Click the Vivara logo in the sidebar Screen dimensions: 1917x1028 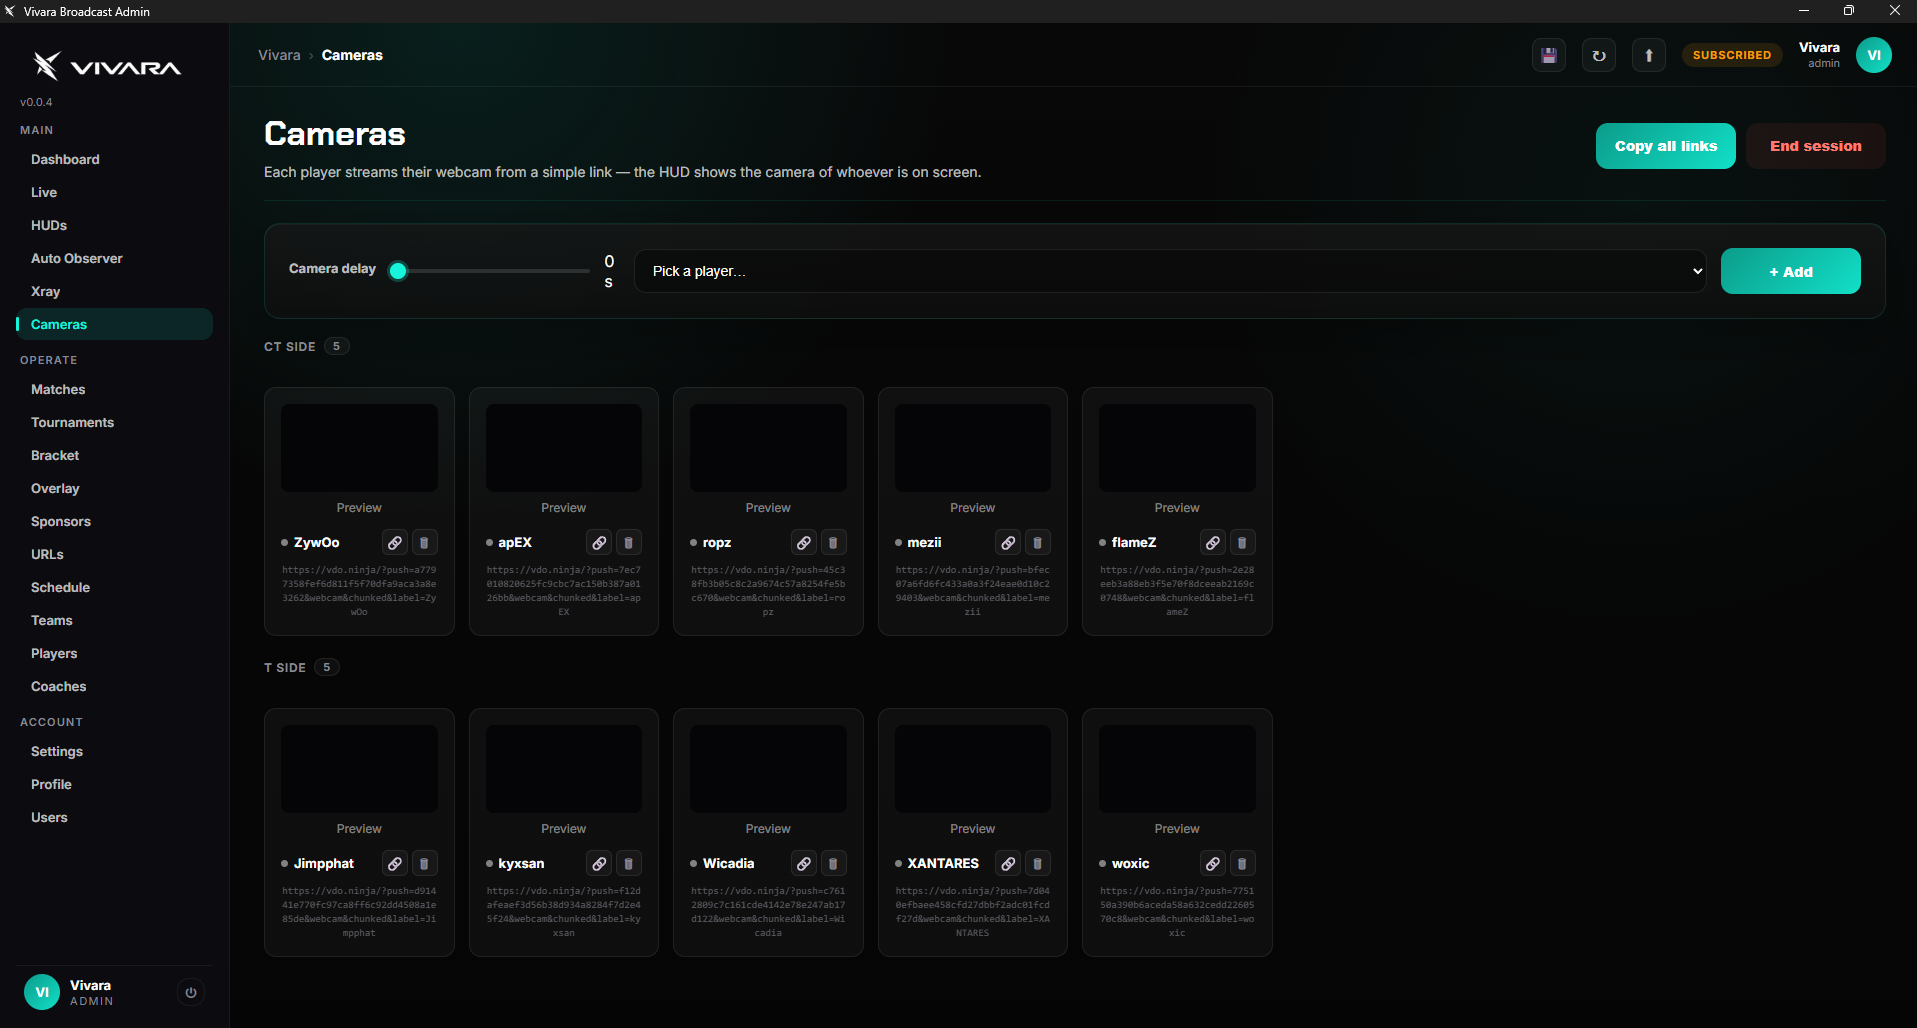pyautogui.click(x=107, y=66)
